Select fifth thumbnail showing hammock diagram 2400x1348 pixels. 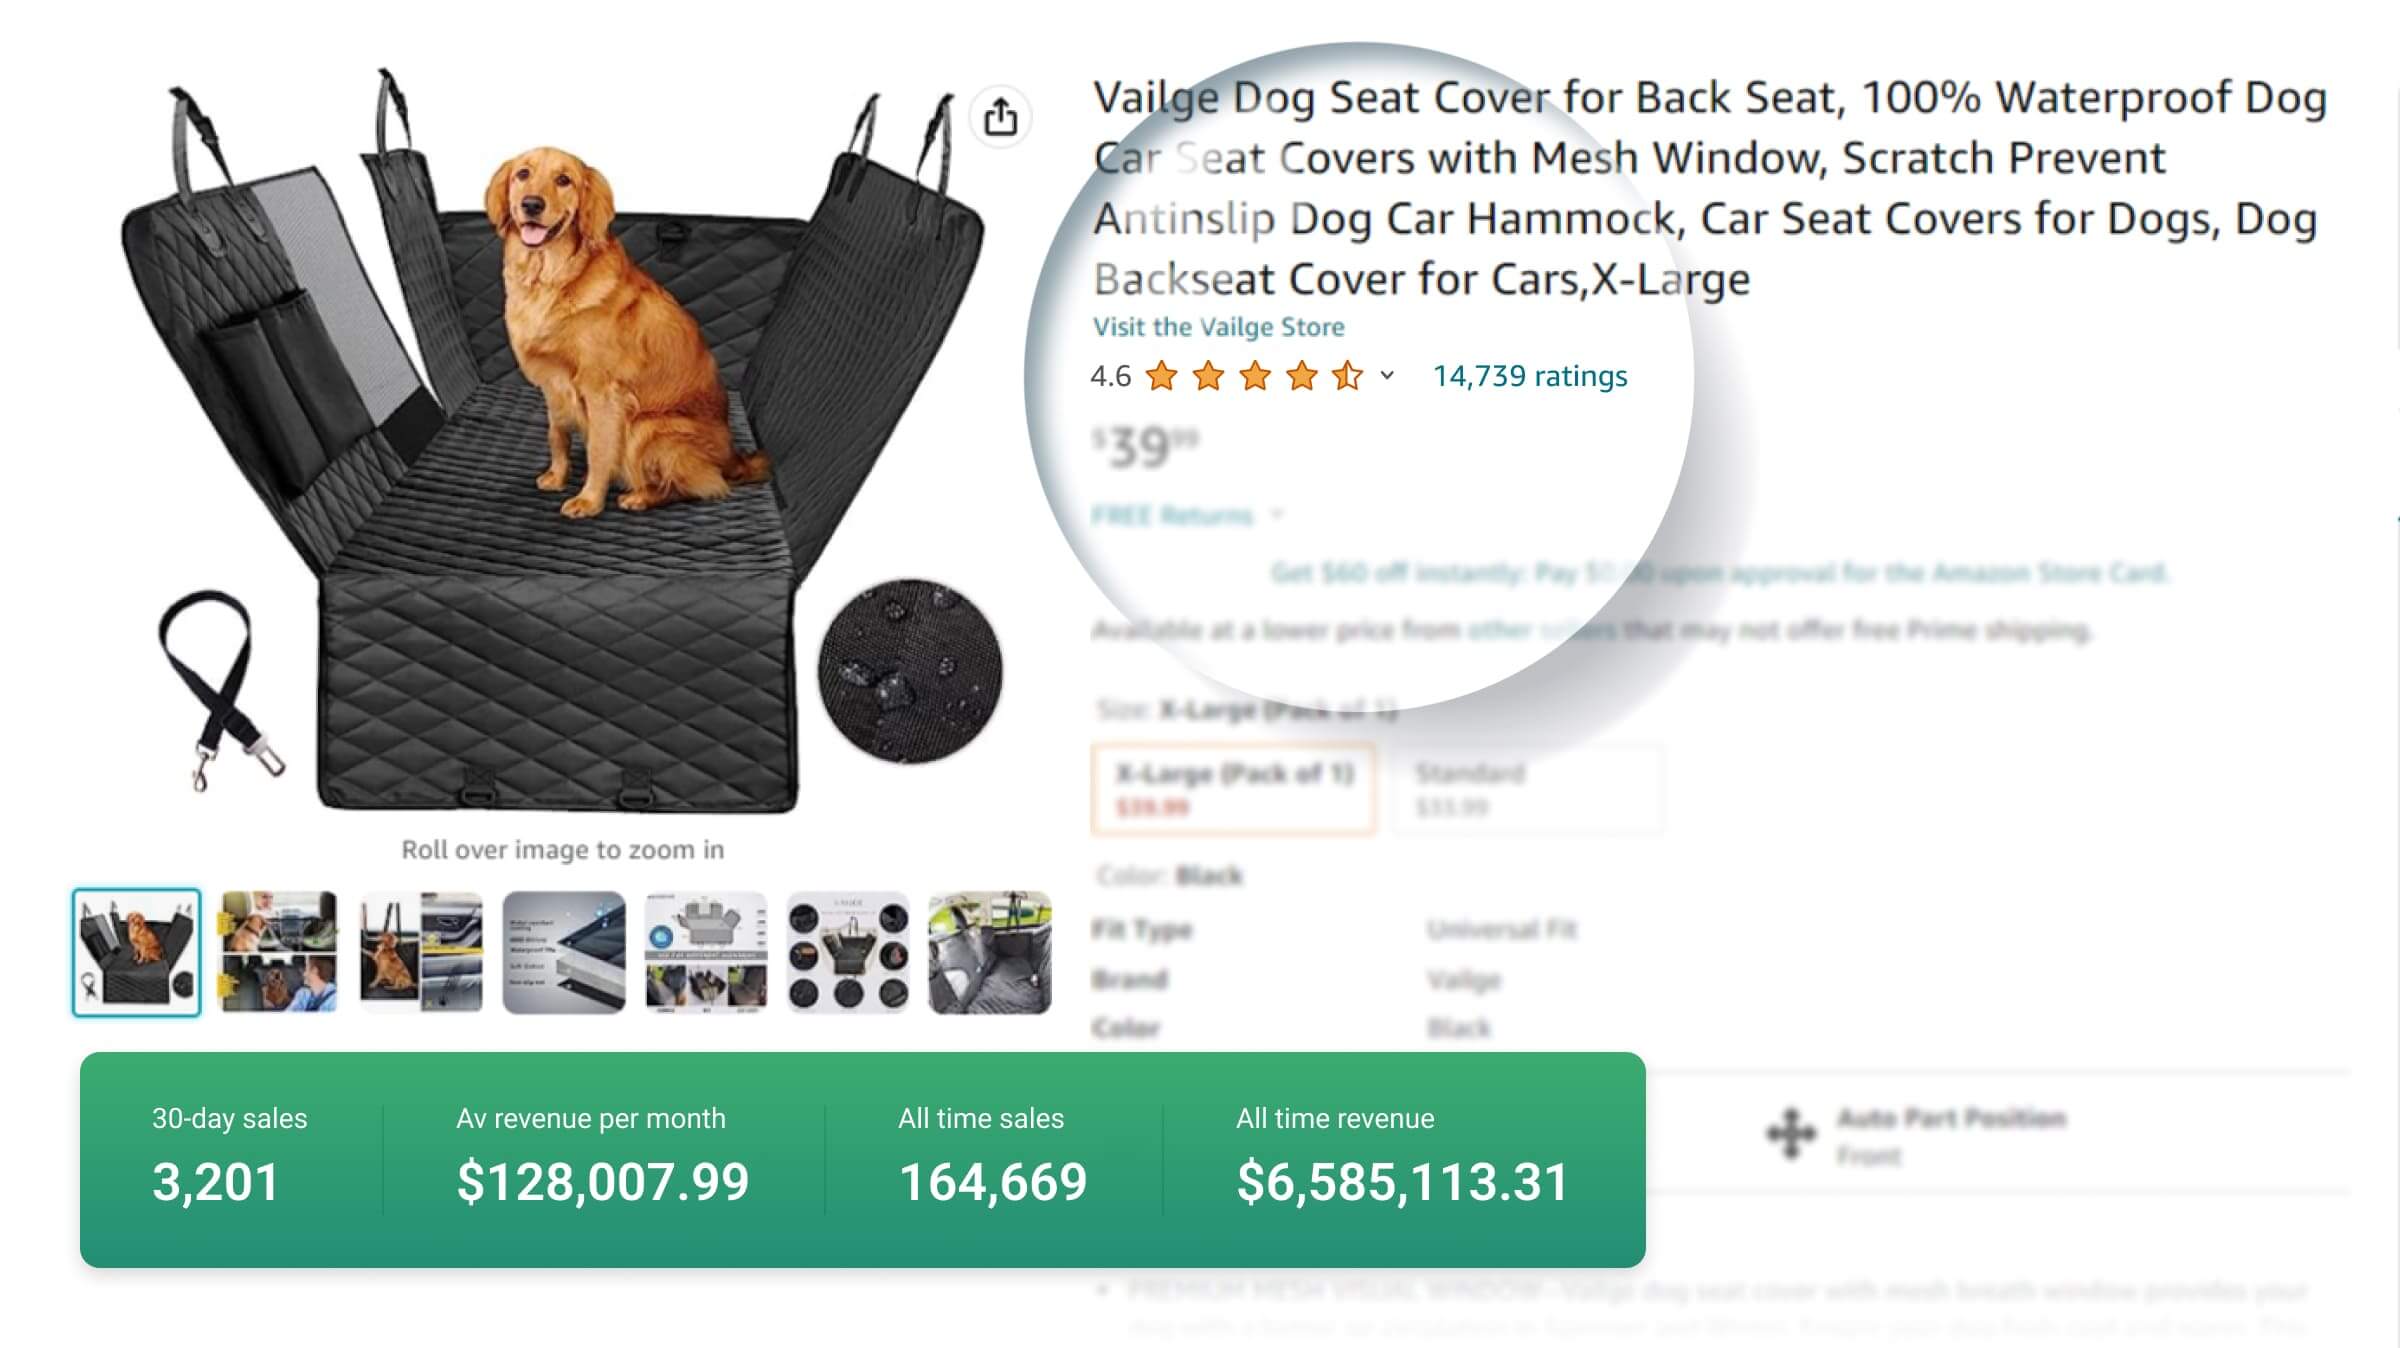706,952
